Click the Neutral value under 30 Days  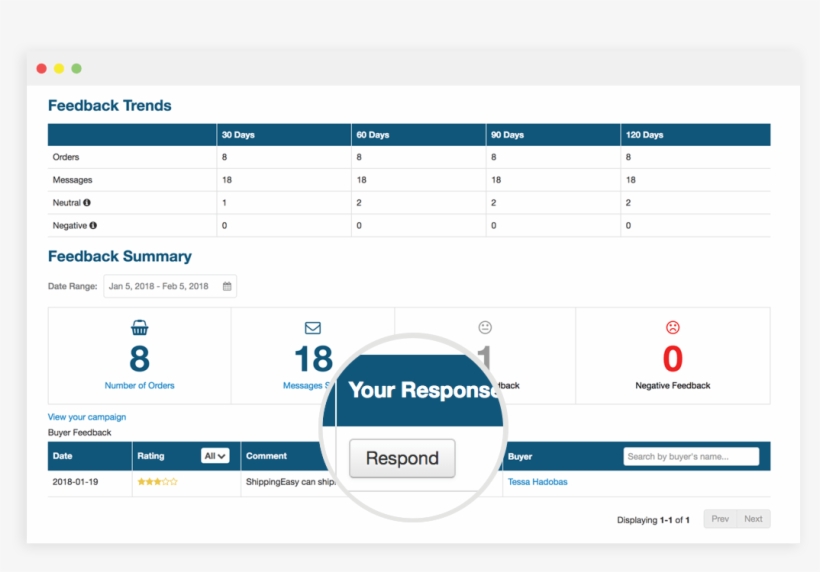(x=224, y=202)
